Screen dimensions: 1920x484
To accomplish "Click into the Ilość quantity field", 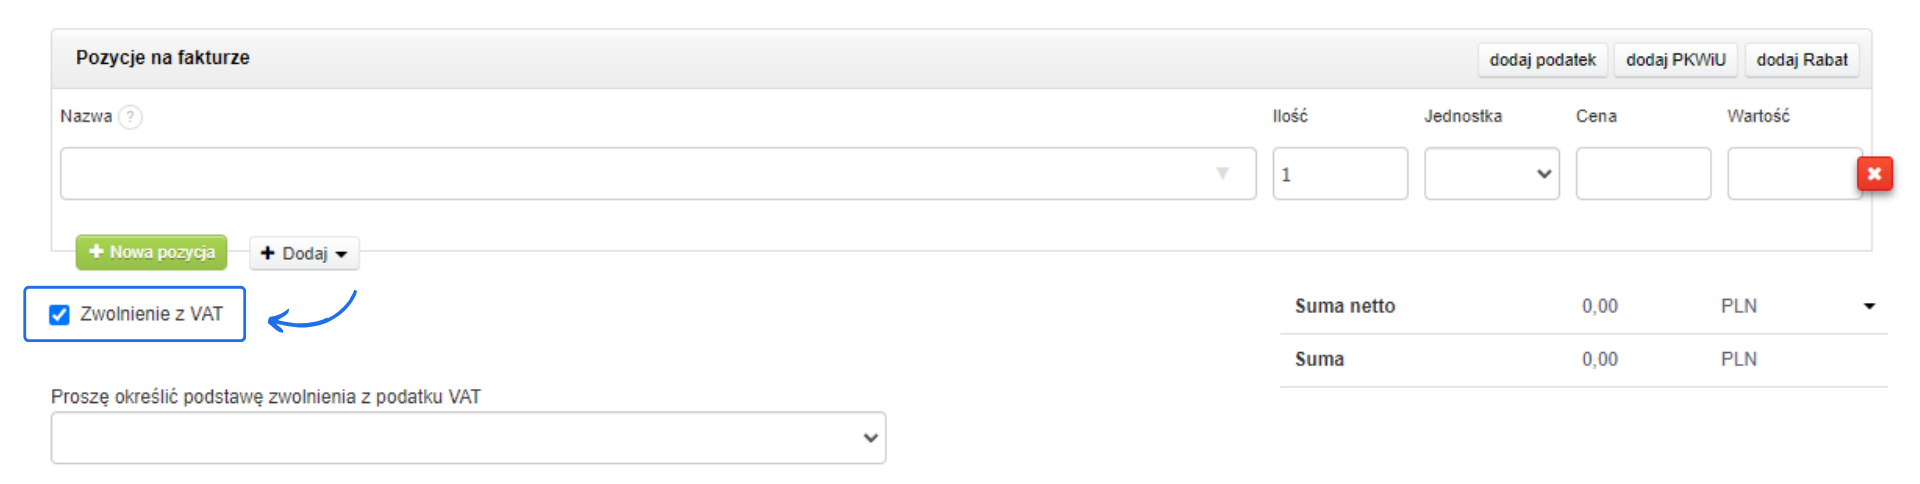I will coord(1340,174).
